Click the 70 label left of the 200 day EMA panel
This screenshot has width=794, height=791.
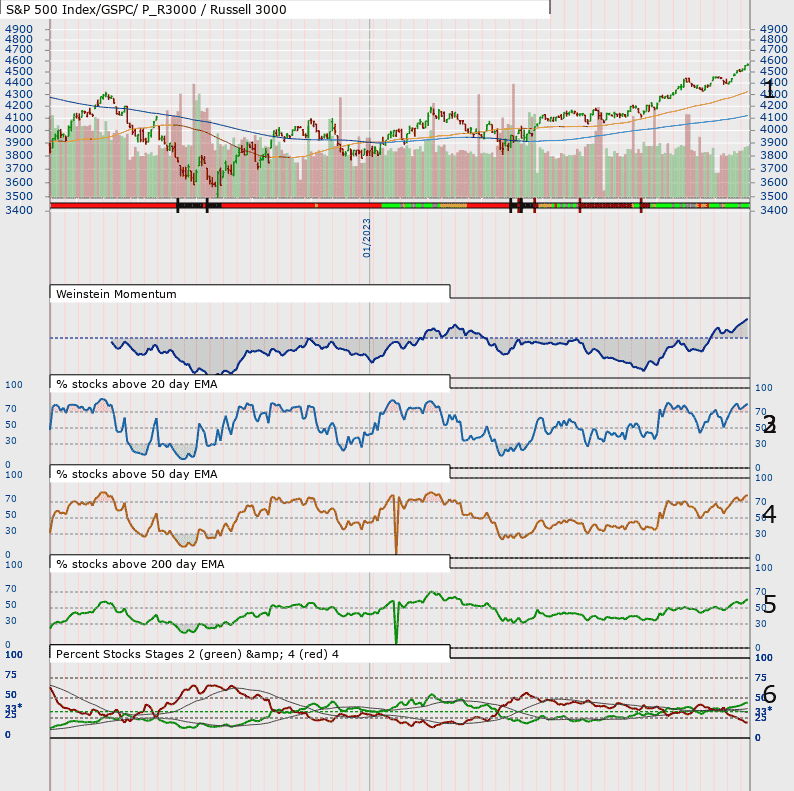(11, 589)
